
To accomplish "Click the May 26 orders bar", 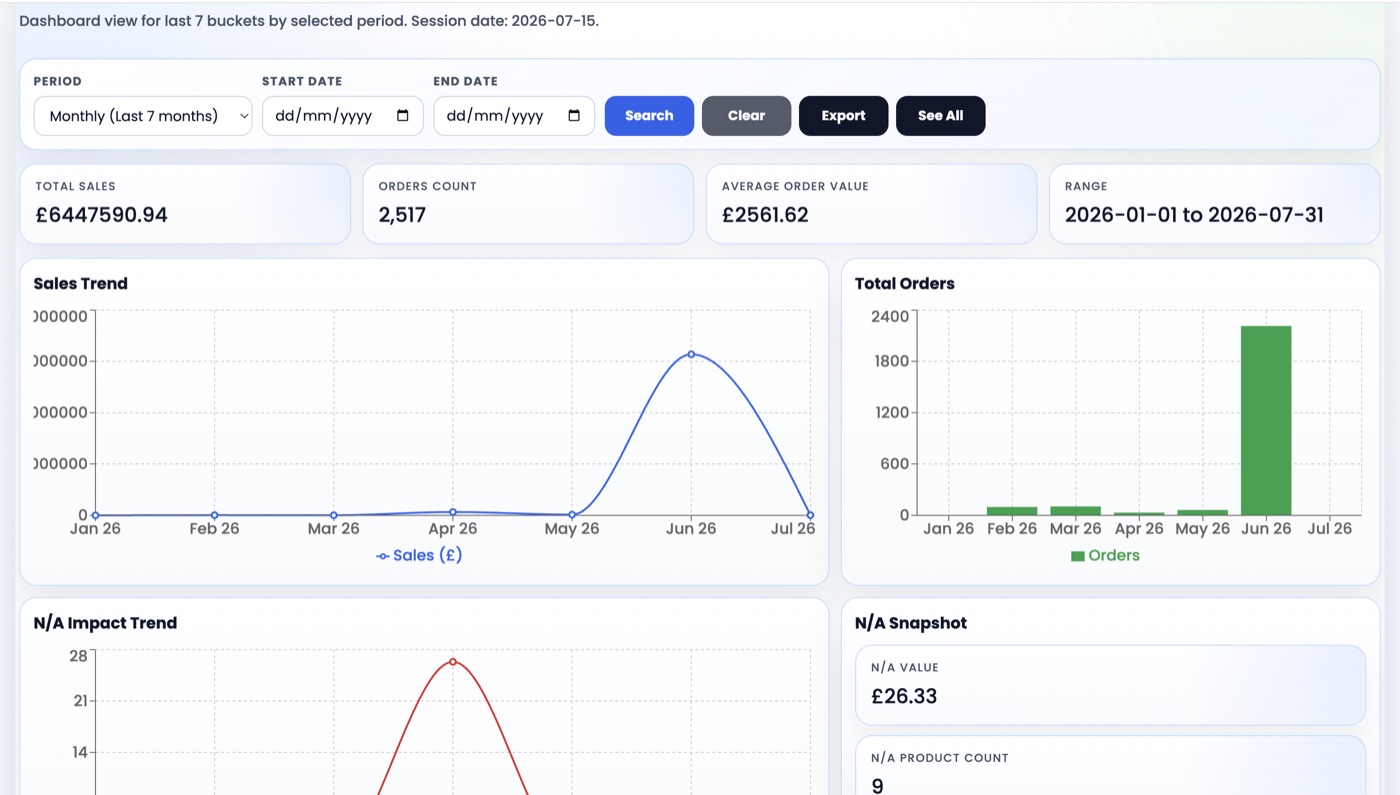I will point(1202,512).
